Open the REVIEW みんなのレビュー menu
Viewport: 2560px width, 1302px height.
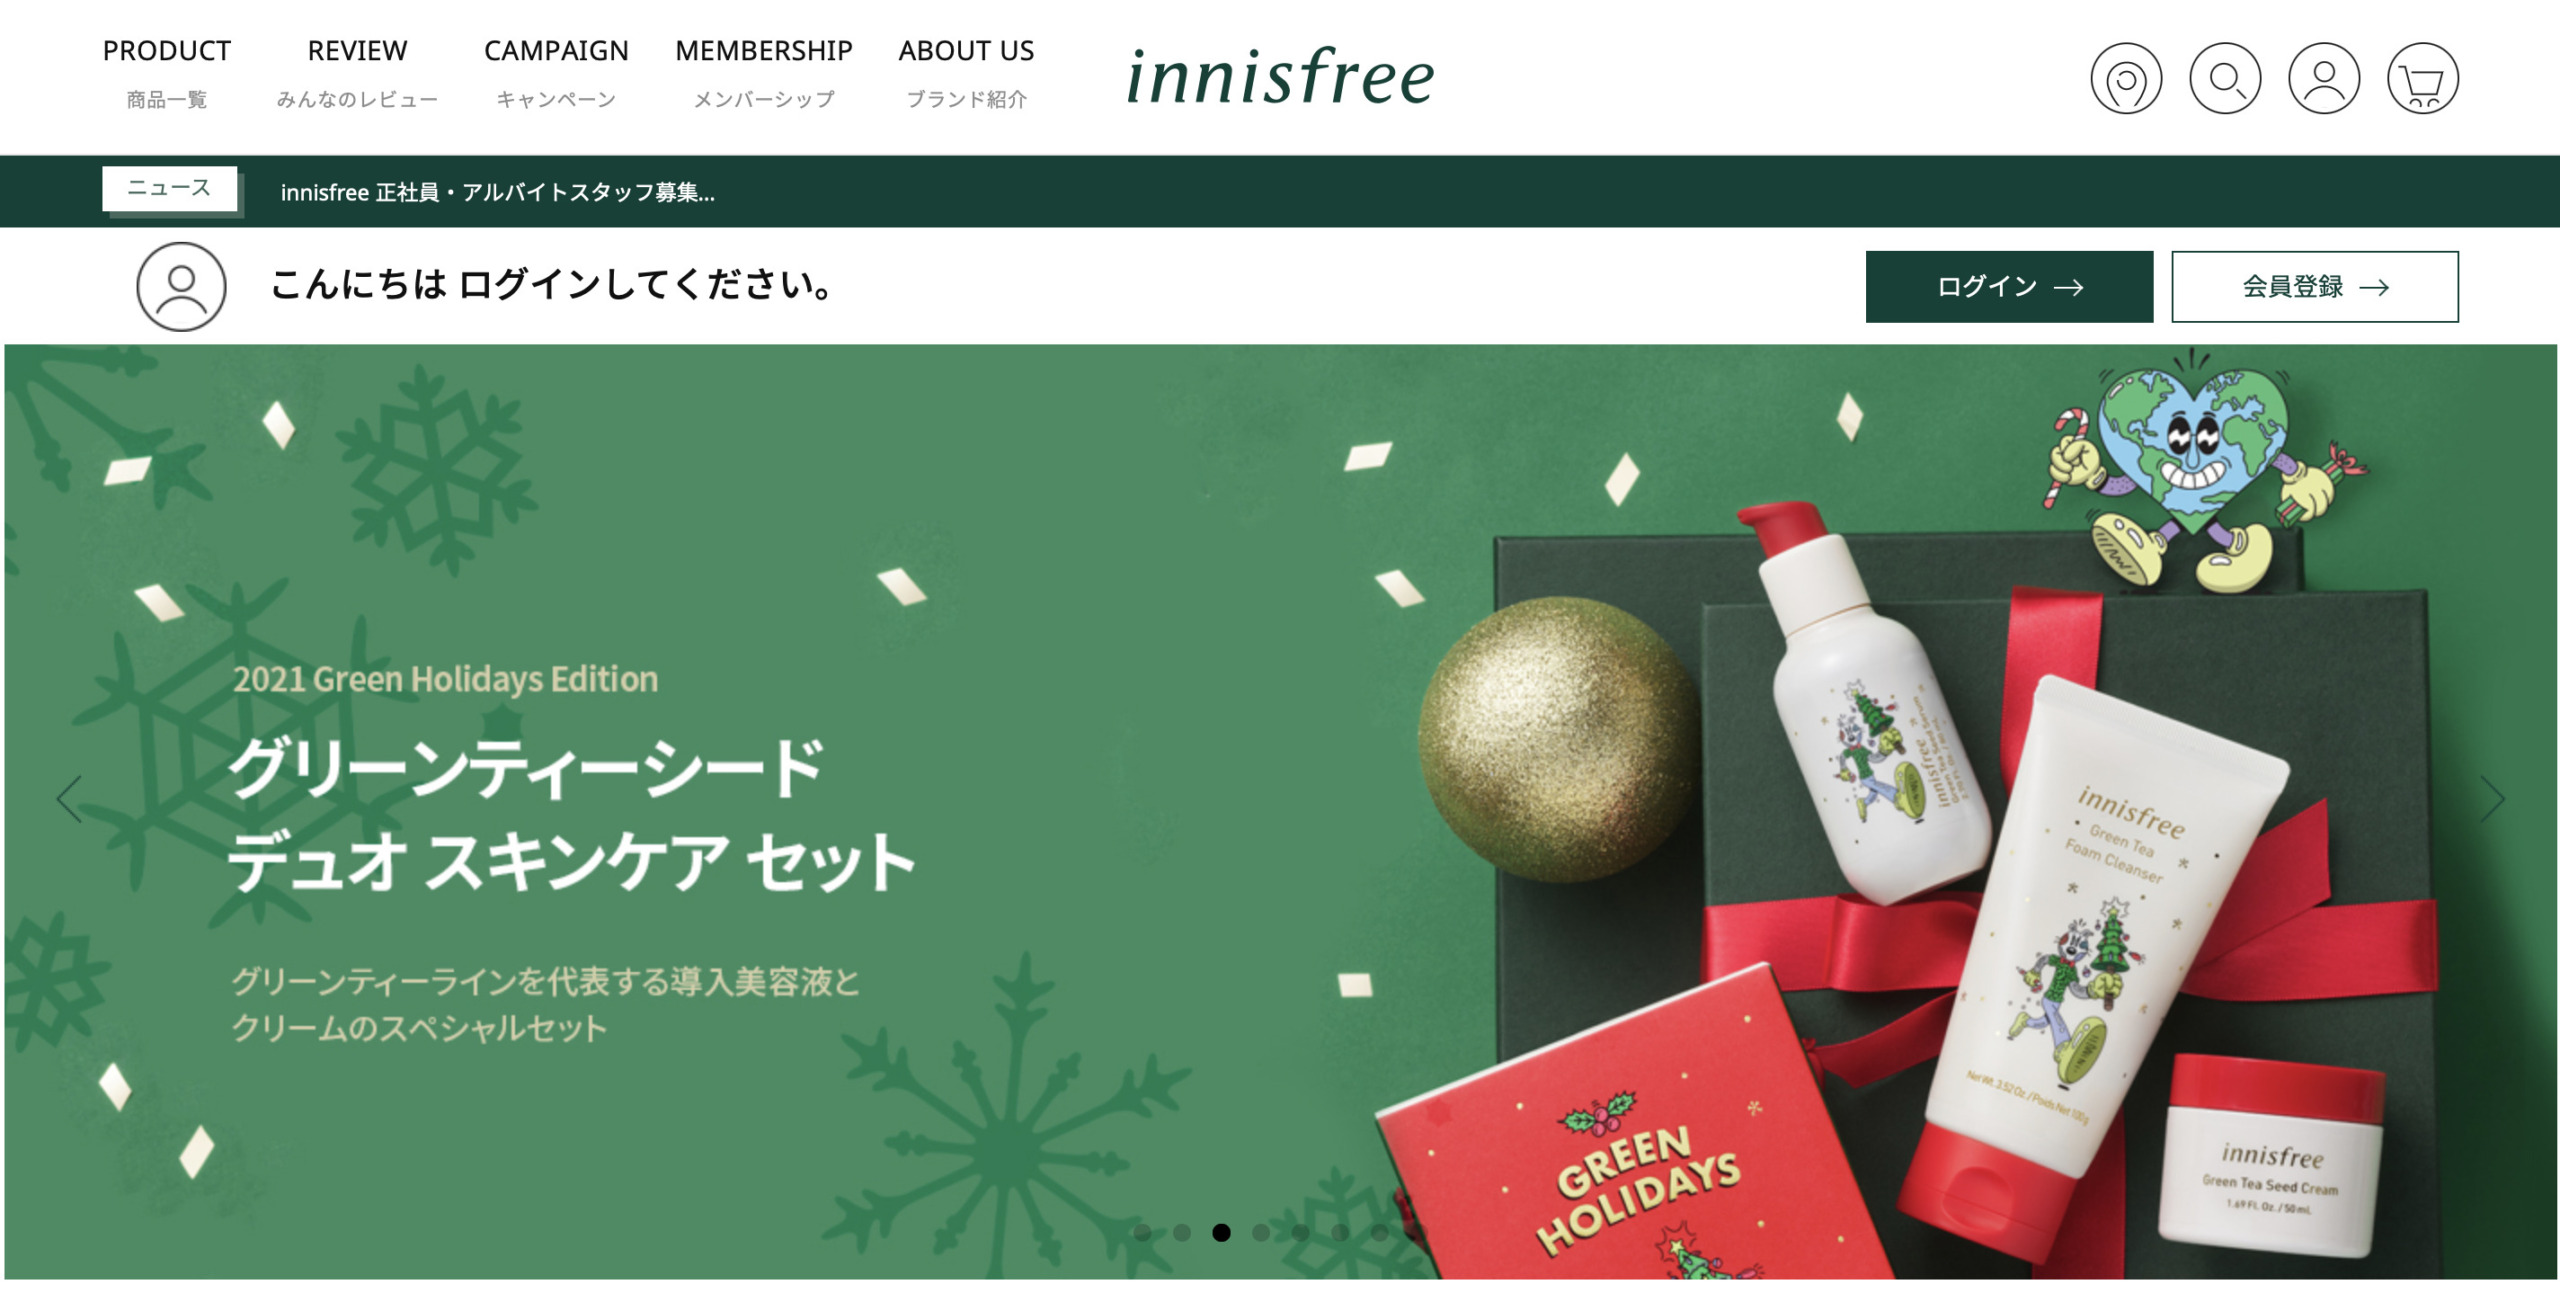(357, 73)
